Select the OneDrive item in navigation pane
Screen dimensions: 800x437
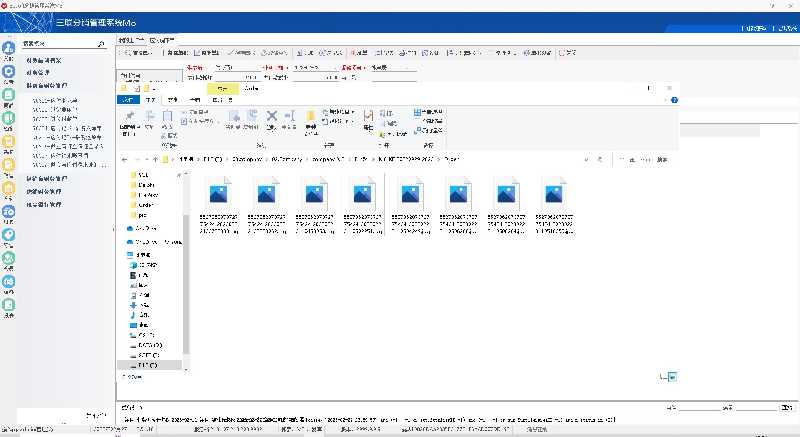pos(147,228)
